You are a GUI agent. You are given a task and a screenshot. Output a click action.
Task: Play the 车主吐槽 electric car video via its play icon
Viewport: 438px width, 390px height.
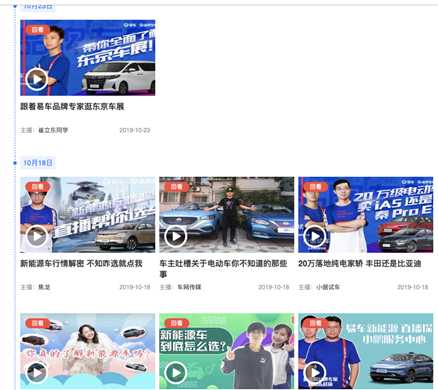[x=175, y=236]
